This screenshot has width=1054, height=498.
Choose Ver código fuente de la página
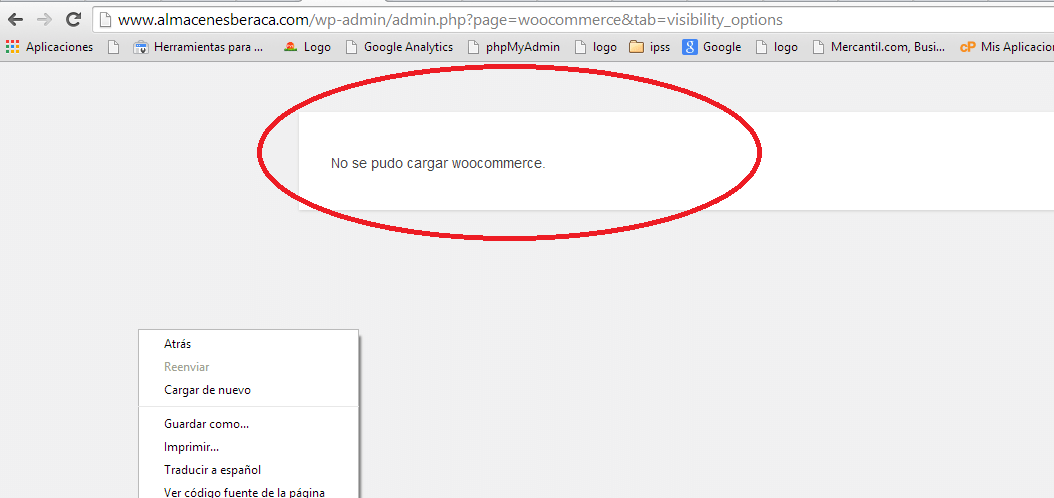[x=248, y=492]
